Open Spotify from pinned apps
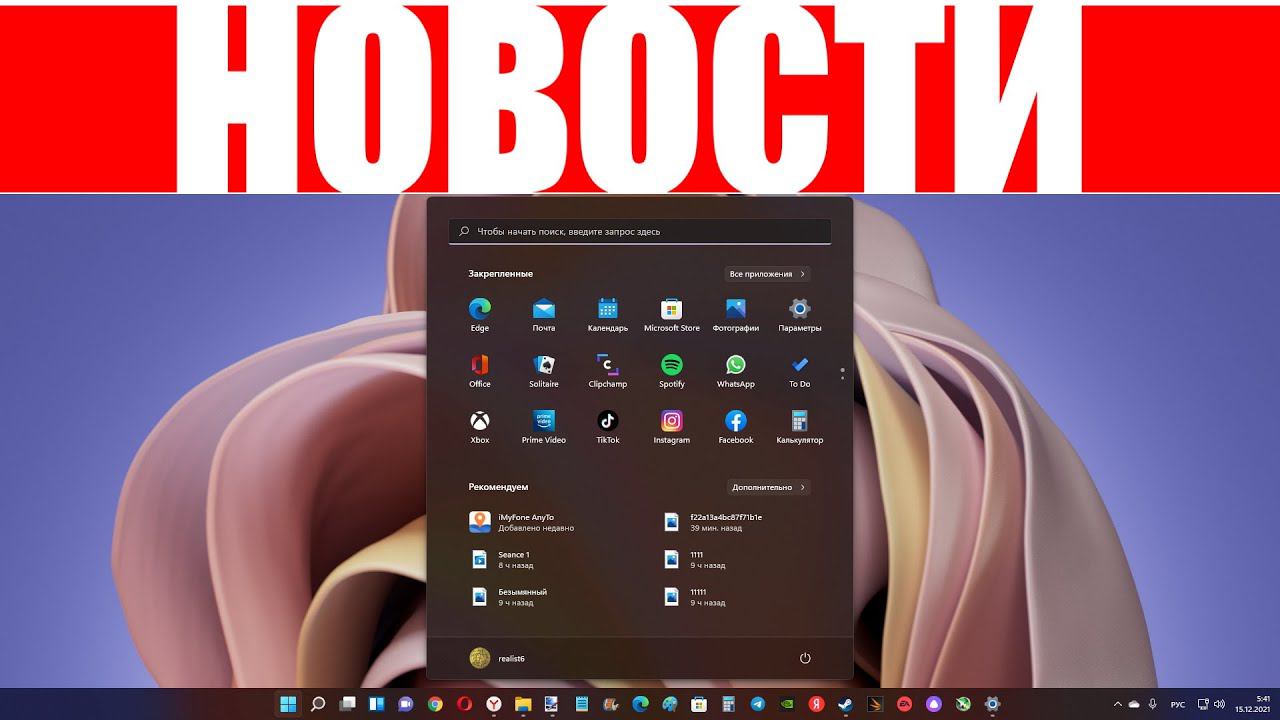 coord(672,370)
